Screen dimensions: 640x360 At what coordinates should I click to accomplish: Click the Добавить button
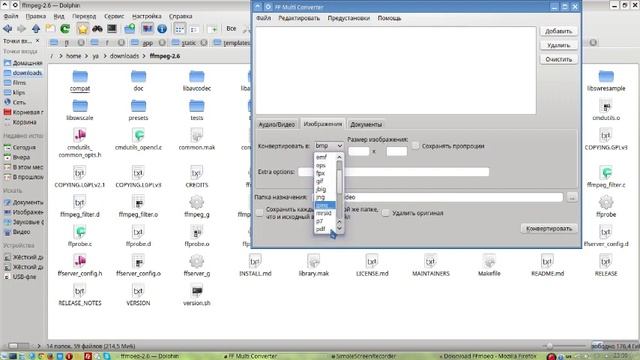[558, 31]
